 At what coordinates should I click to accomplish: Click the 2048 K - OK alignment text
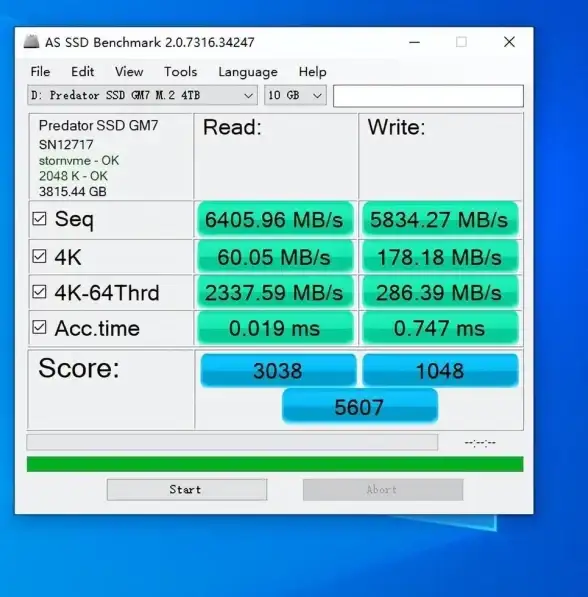coord(73,176)
